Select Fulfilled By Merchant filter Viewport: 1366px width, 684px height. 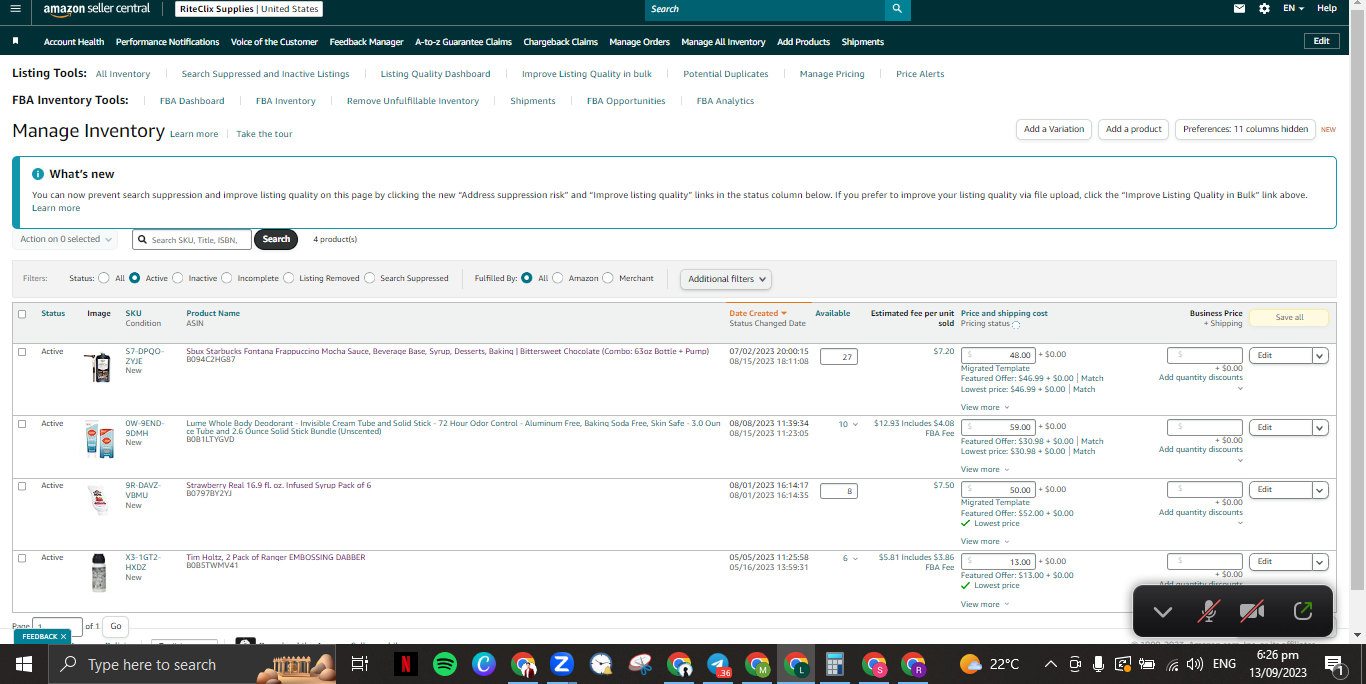[608, 278]
